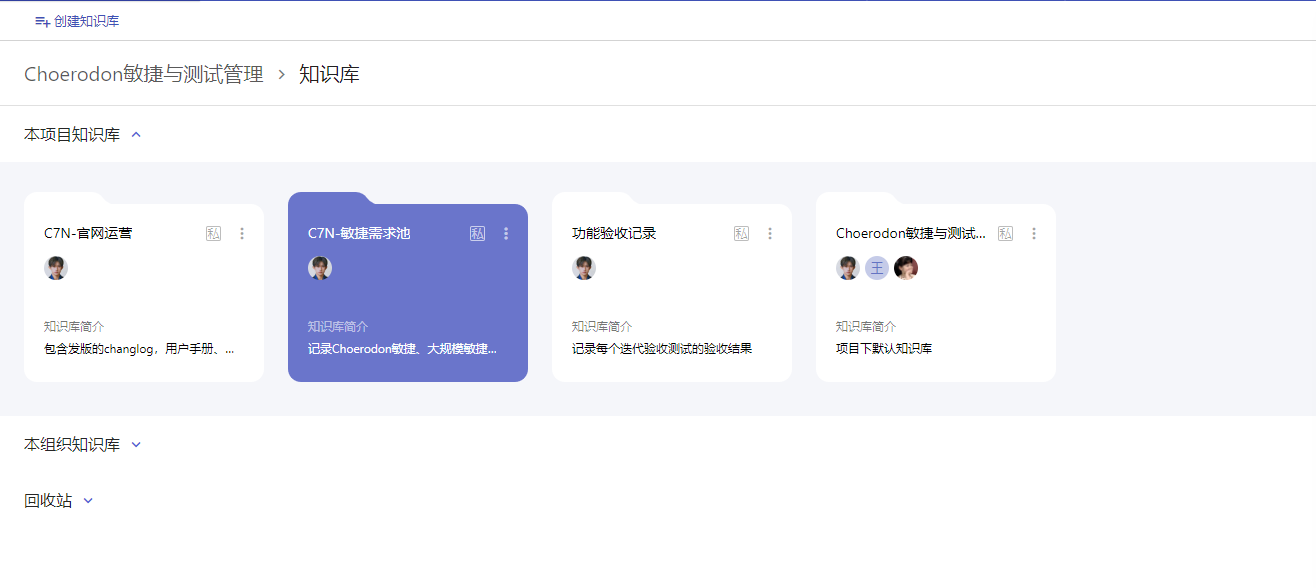The image size is (1316, 588).
Task: Open the more-options menu for C7N-官网运营
Action: coord(242,234)
